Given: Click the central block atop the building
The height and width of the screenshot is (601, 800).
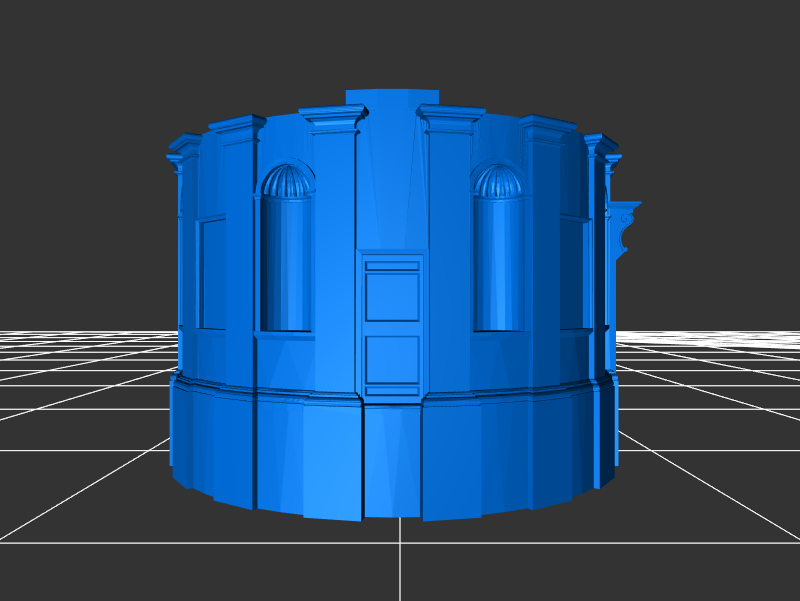Looking at the screenshot, I should pyautogui.click(x=392, y=97).
